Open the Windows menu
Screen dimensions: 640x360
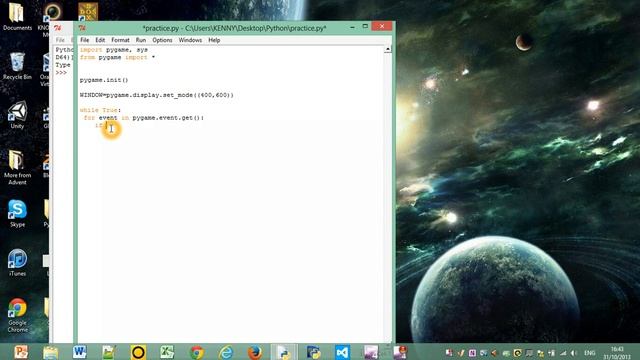[190, 40]
